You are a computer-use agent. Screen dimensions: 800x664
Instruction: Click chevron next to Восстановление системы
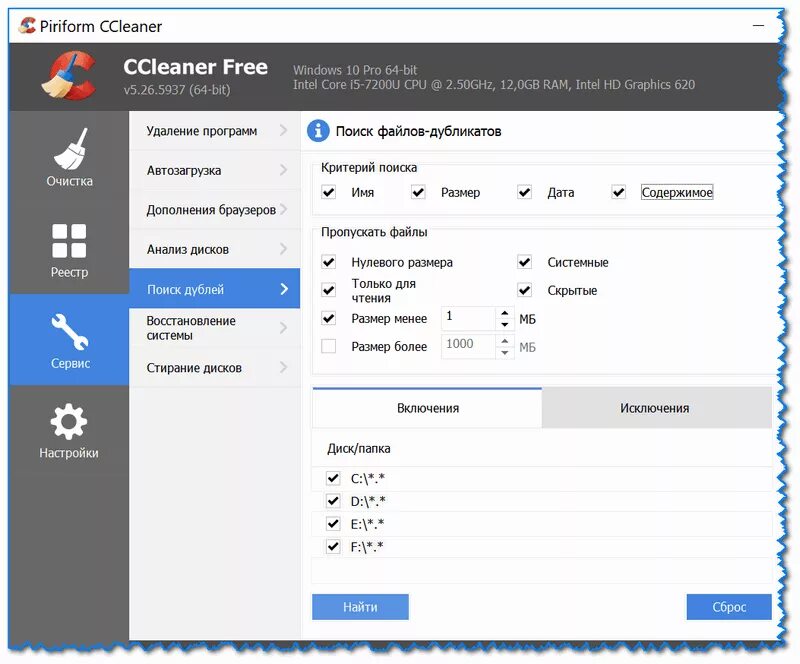(284, 328)
